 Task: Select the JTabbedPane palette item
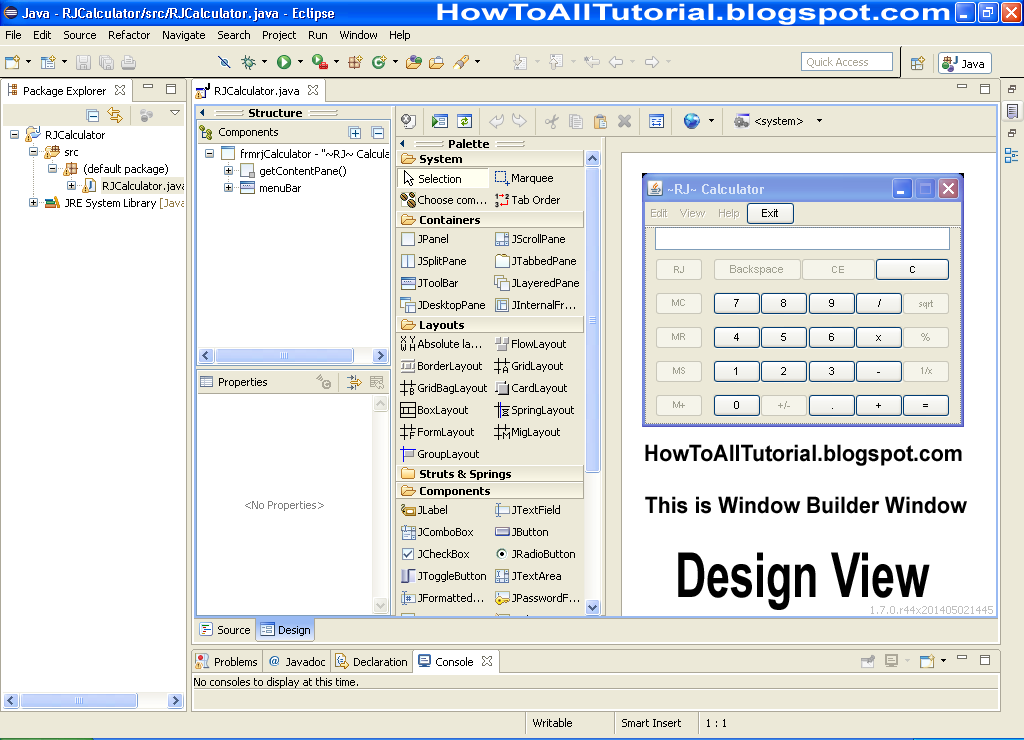tap(536, 261)
